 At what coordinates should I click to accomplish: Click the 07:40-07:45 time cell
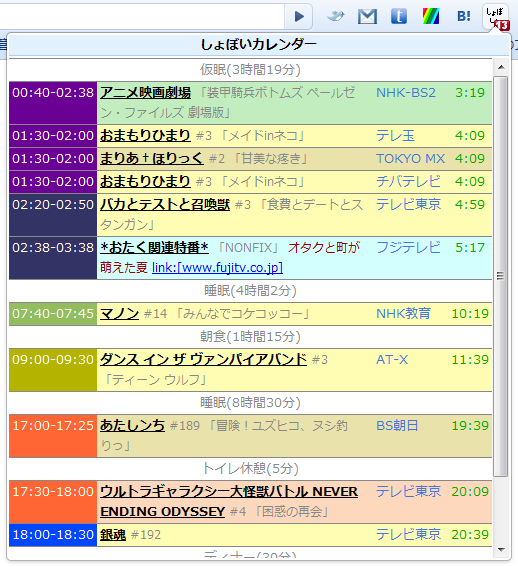coord(53,314)
